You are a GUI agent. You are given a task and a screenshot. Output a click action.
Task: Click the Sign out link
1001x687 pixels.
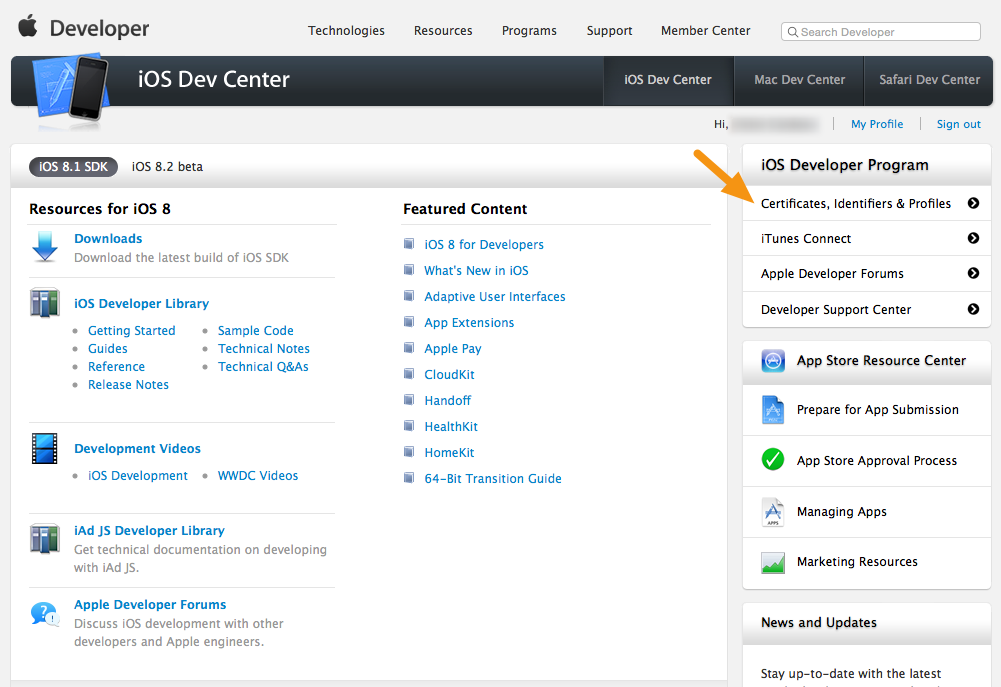(x=958, y=124)
